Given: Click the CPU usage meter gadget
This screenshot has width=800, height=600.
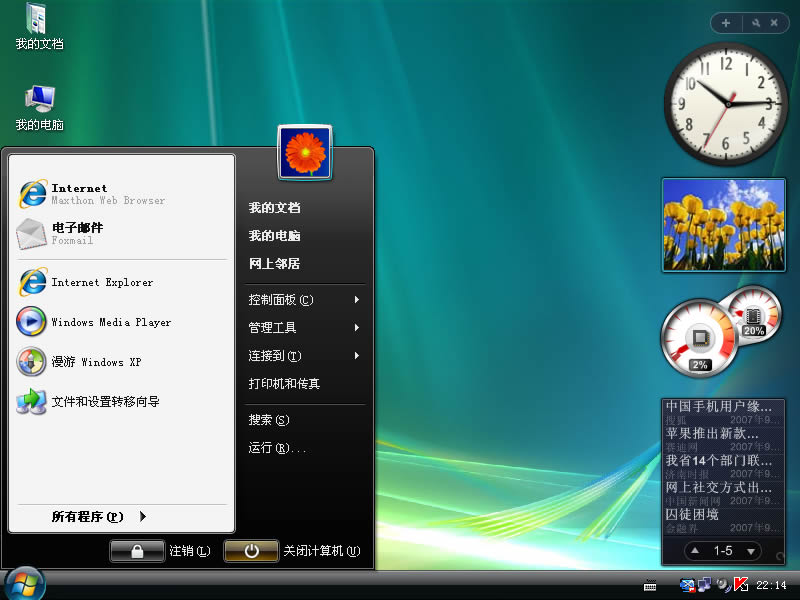Looking at the screenshot, I should (x=700, y=337).
